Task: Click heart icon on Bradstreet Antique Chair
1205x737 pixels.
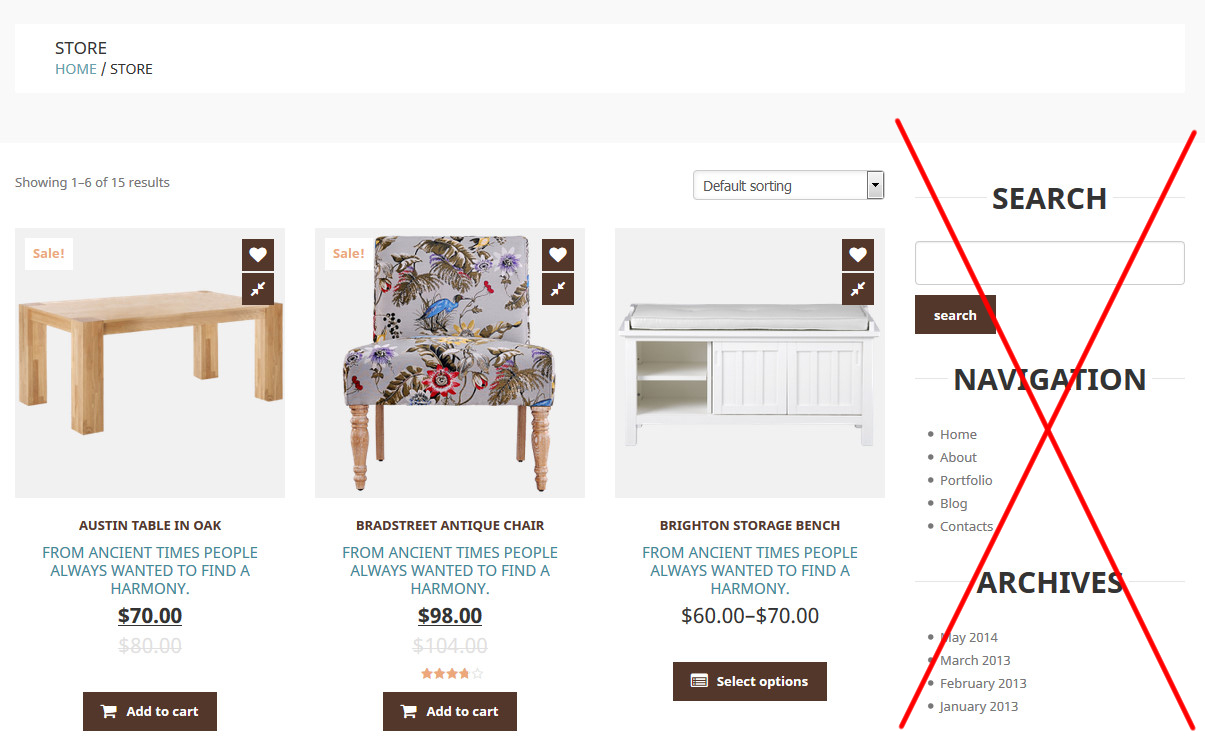Action: (x=558, y=255)
